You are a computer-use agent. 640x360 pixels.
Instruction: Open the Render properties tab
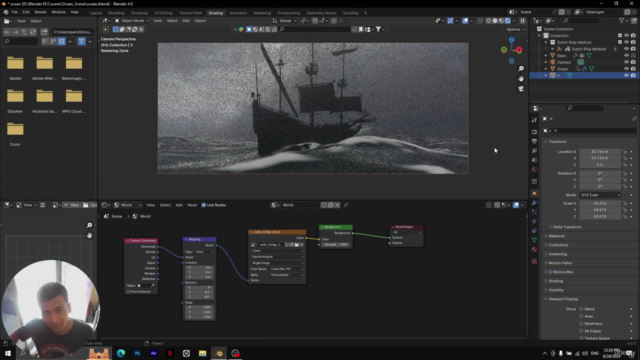click(534, 132)
